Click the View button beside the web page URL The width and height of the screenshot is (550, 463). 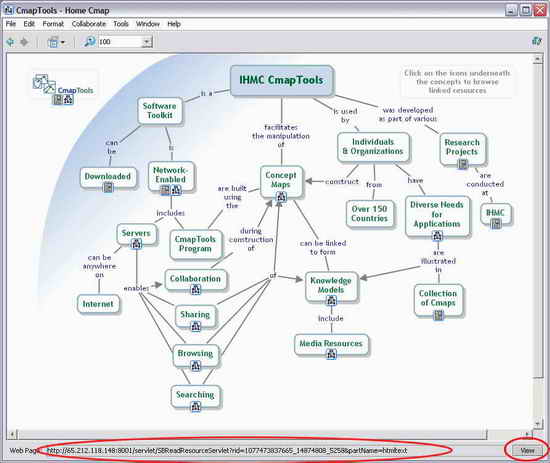click(x=527, y=450)
